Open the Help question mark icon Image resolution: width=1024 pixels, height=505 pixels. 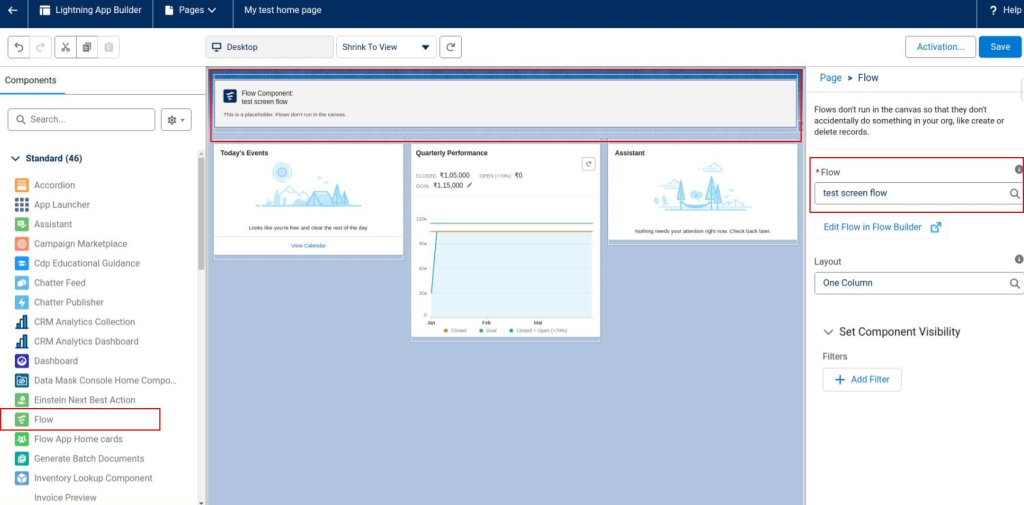[x=993, y=10]
